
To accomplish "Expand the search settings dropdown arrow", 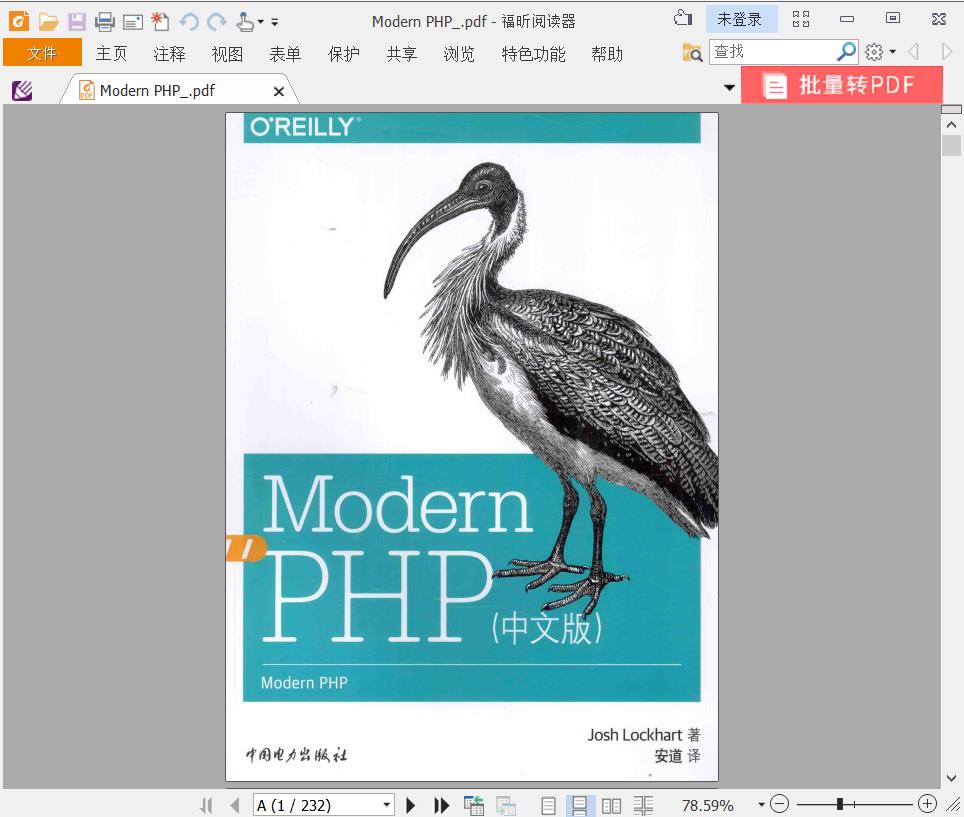I will tap(892, 52).
